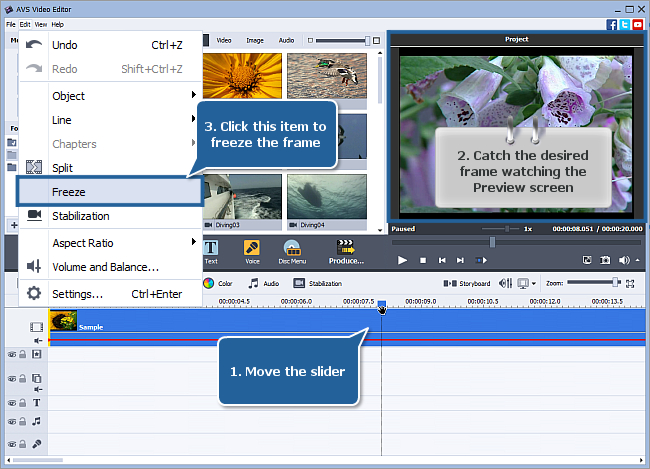Open the View menu

coord(41,24)
